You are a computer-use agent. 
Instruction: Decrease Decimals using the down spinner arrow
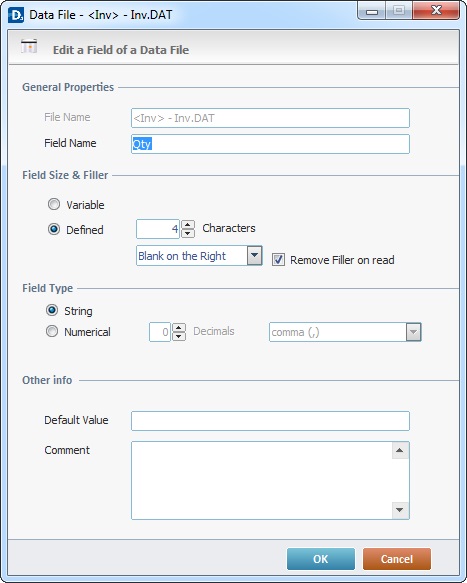coord(179,336)
